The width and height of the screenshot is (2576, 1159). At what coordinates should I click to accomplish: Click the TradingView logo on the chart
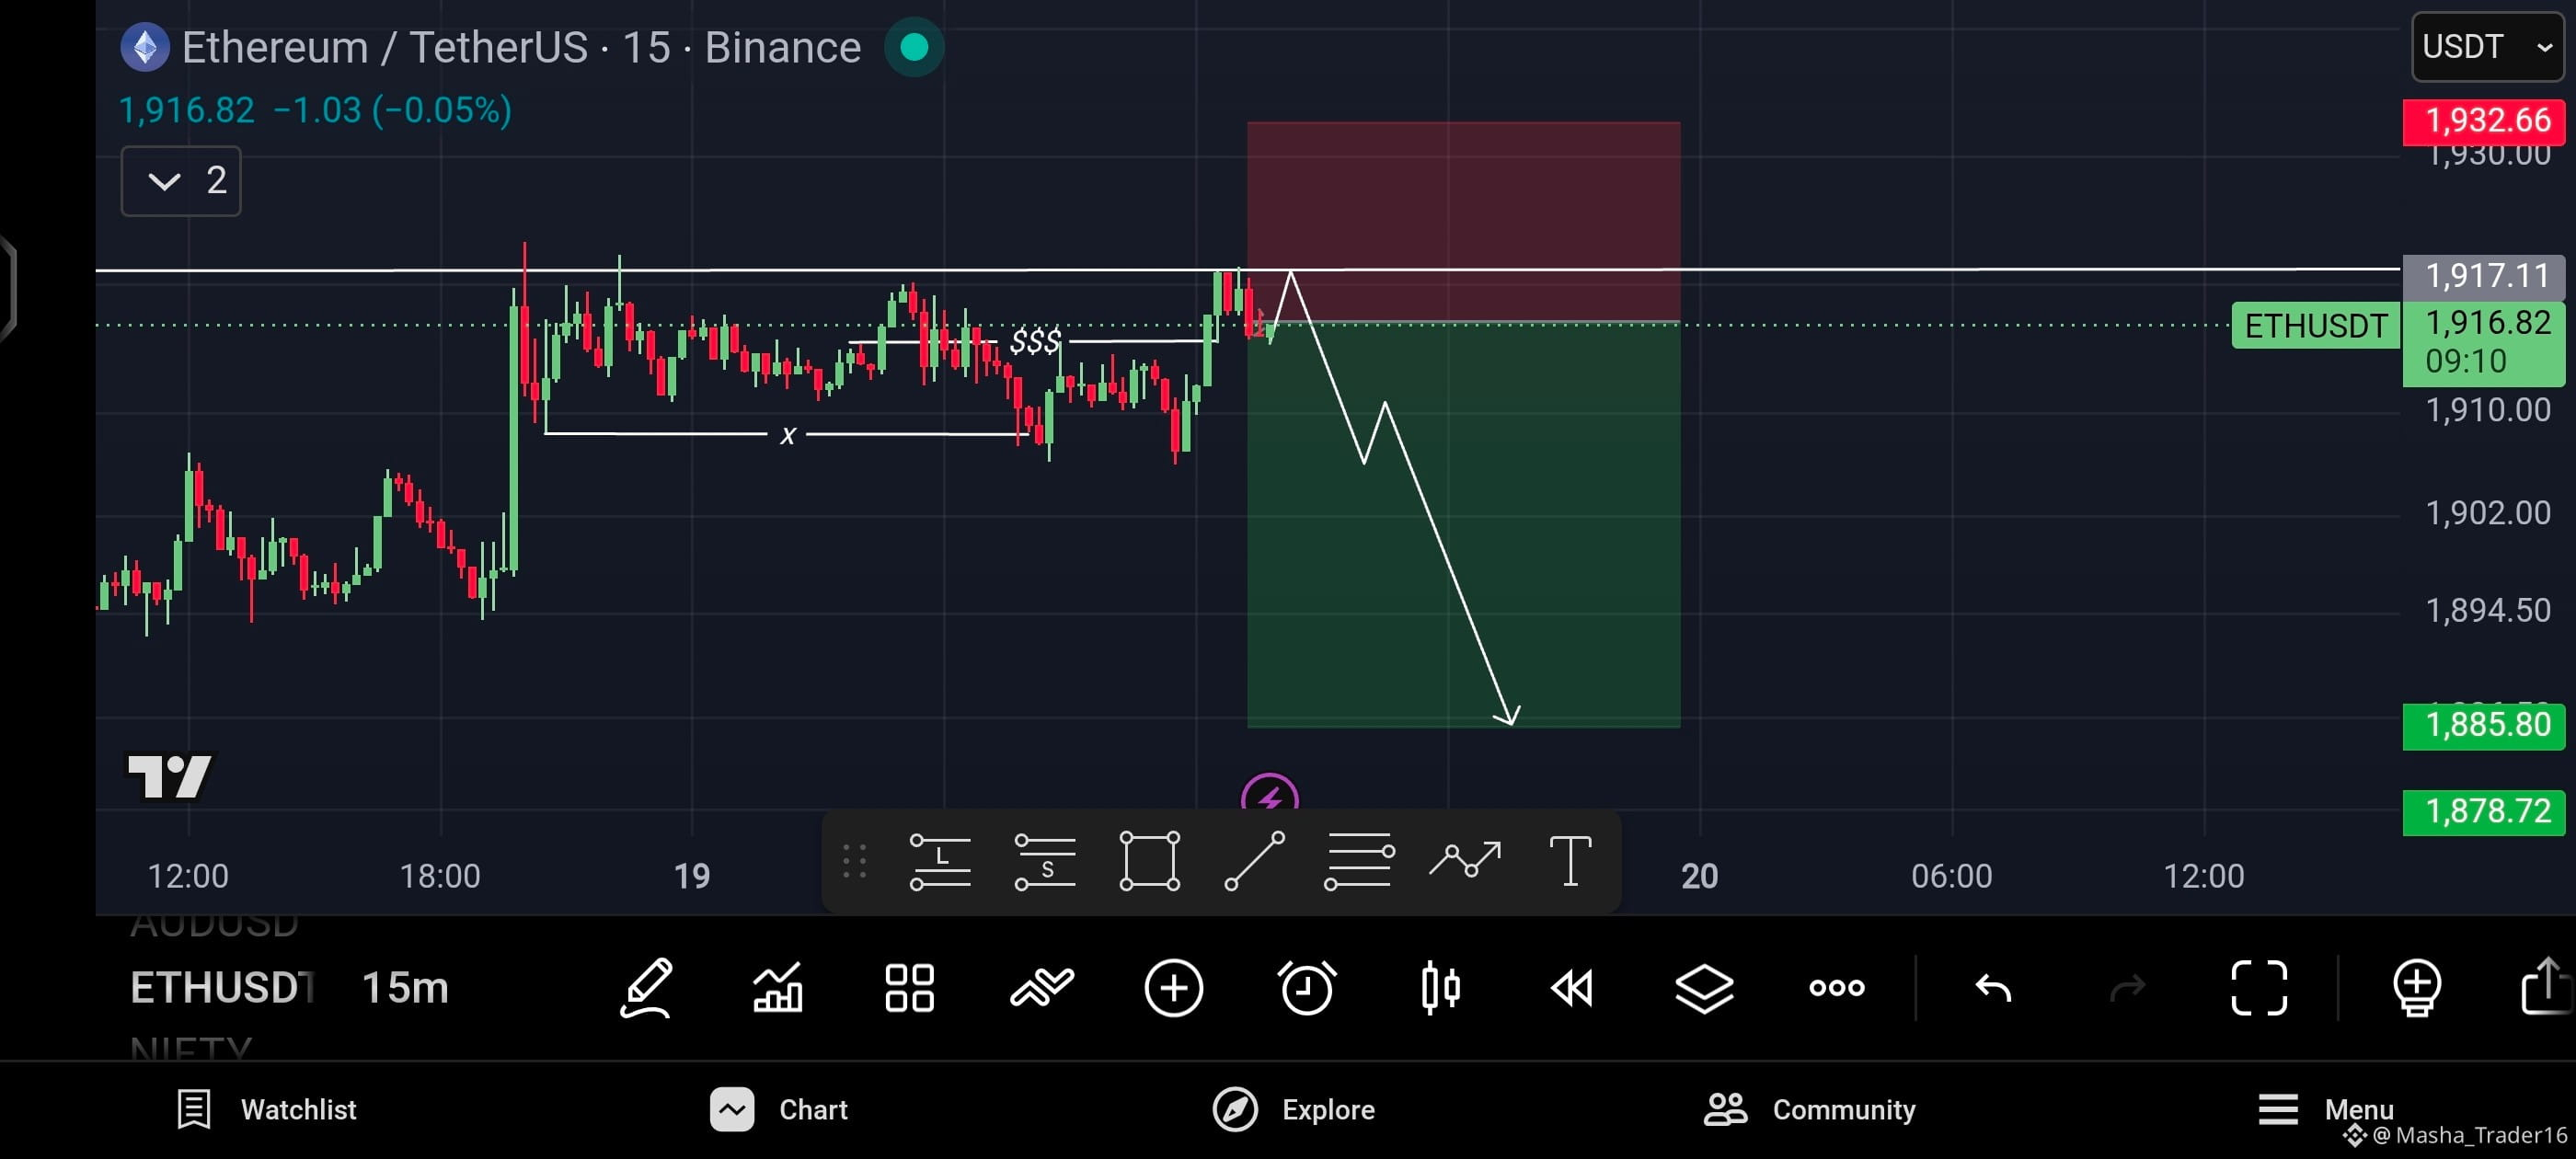click(170, 776)
